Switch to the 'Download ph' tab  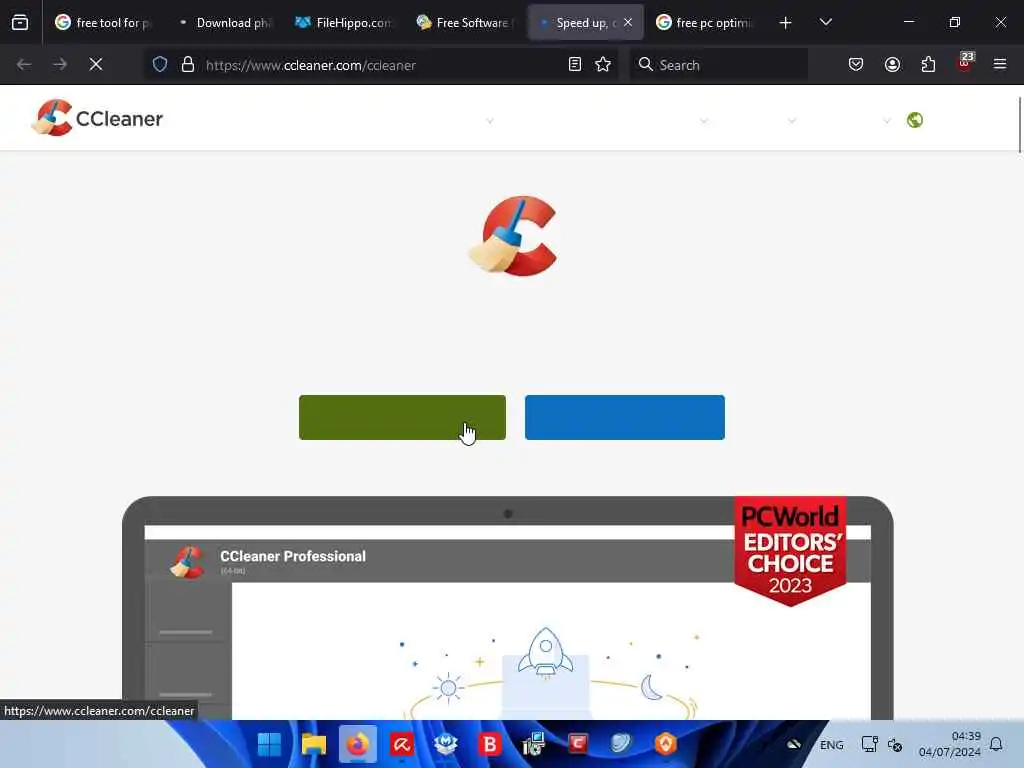[226, 22]
